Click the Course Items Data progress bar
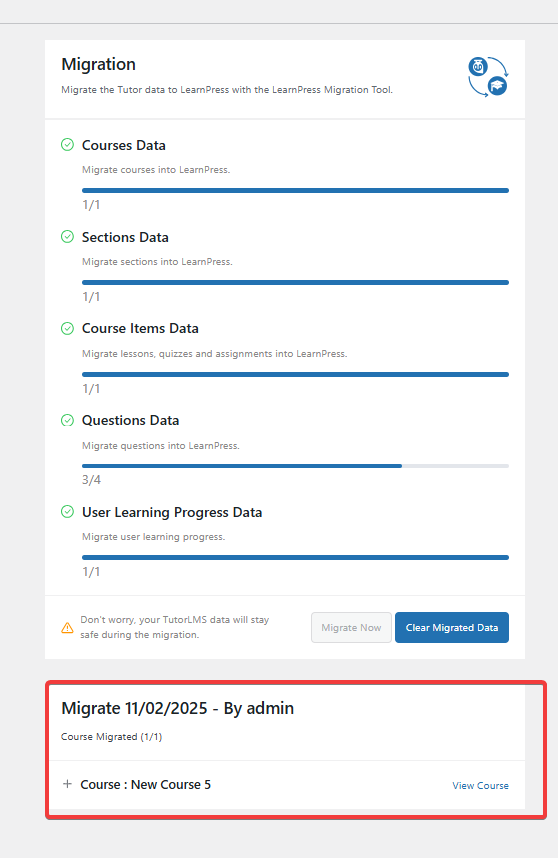The image size is (558, 858). point(295,374)
